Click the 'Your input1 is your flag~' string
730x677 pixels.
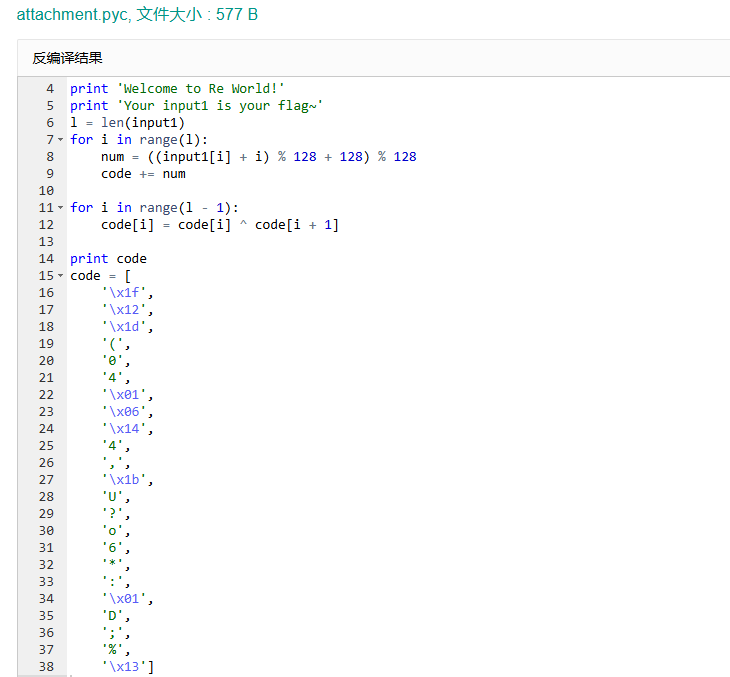coord(220,105)
